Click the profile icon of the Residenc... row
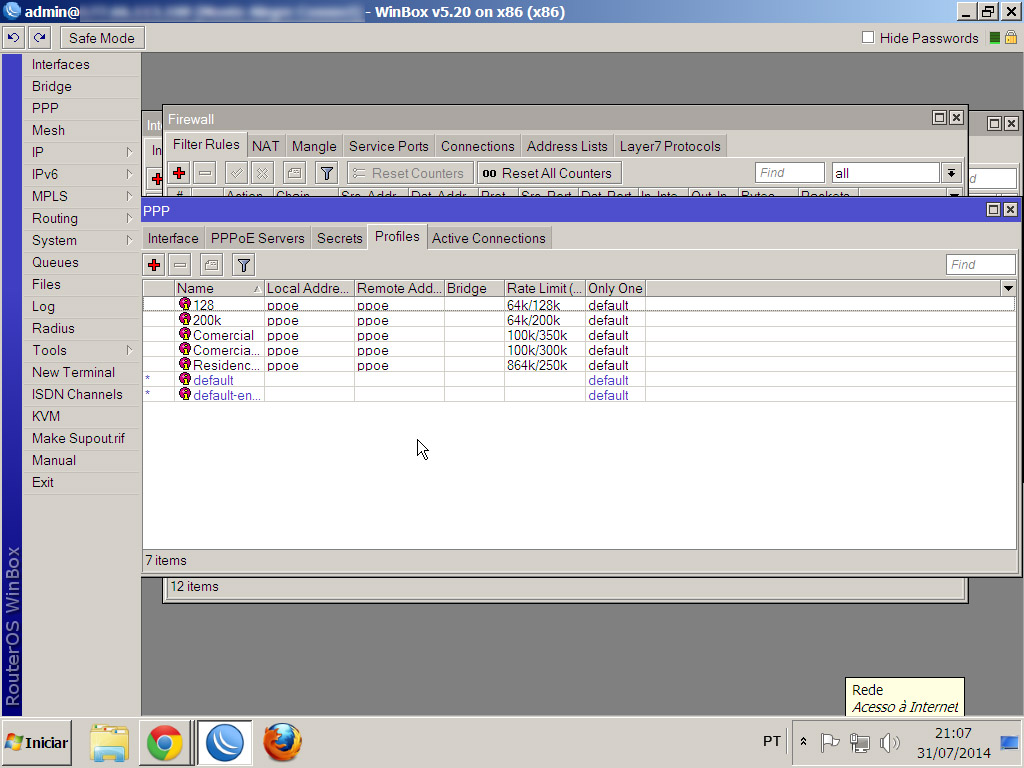 (185, 364)
